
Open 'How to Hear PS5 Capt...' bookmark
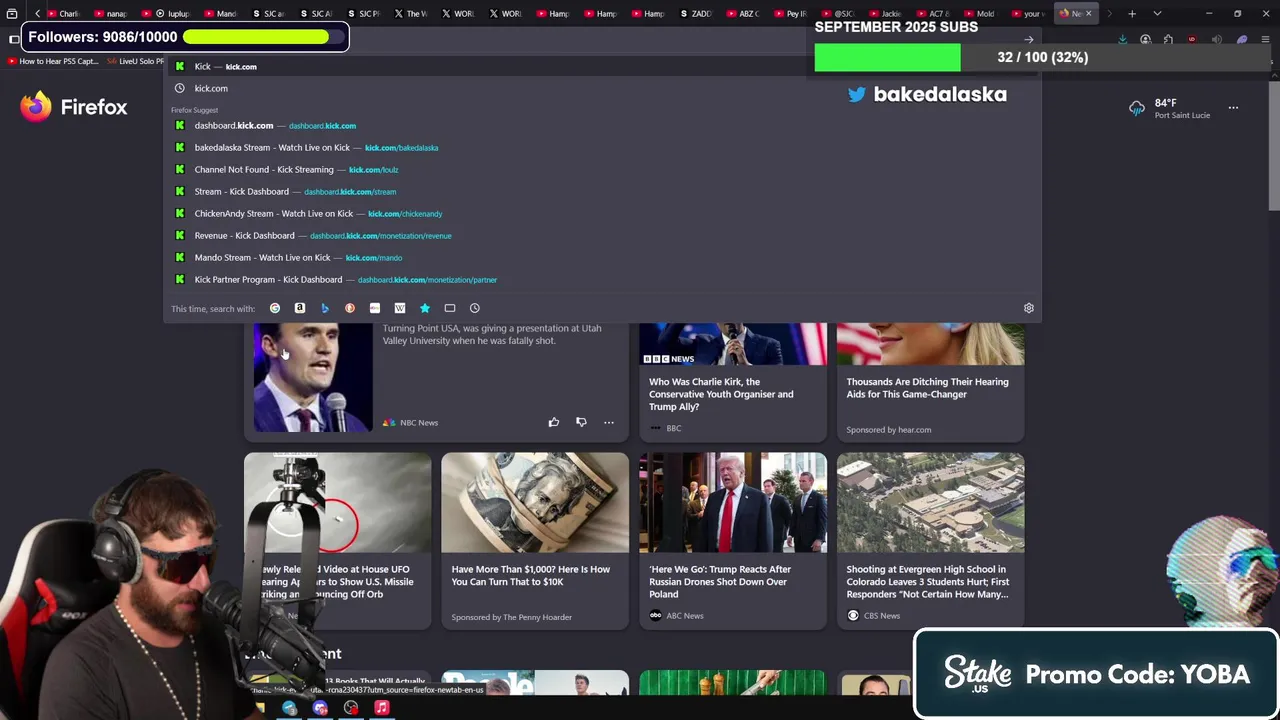pyautogui.click(x=52, y=61)
